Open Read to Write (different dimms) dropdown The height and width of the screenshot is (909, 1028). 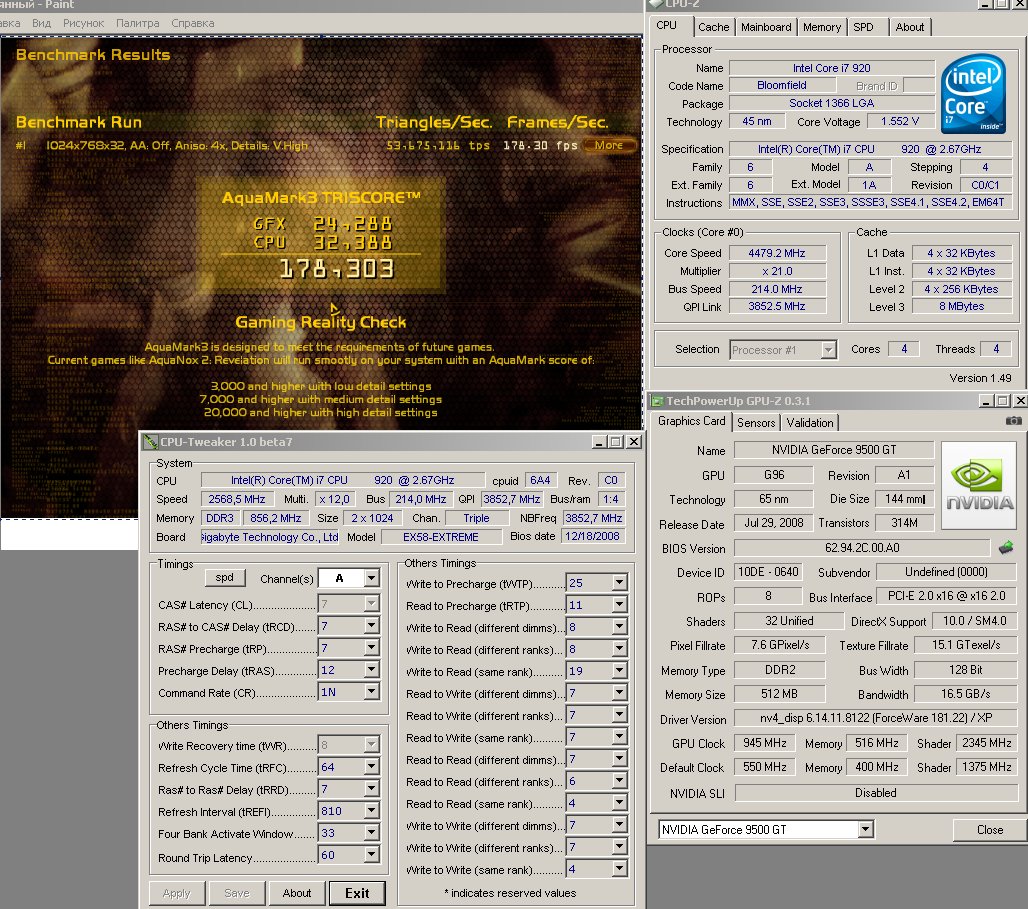(619, 693)
